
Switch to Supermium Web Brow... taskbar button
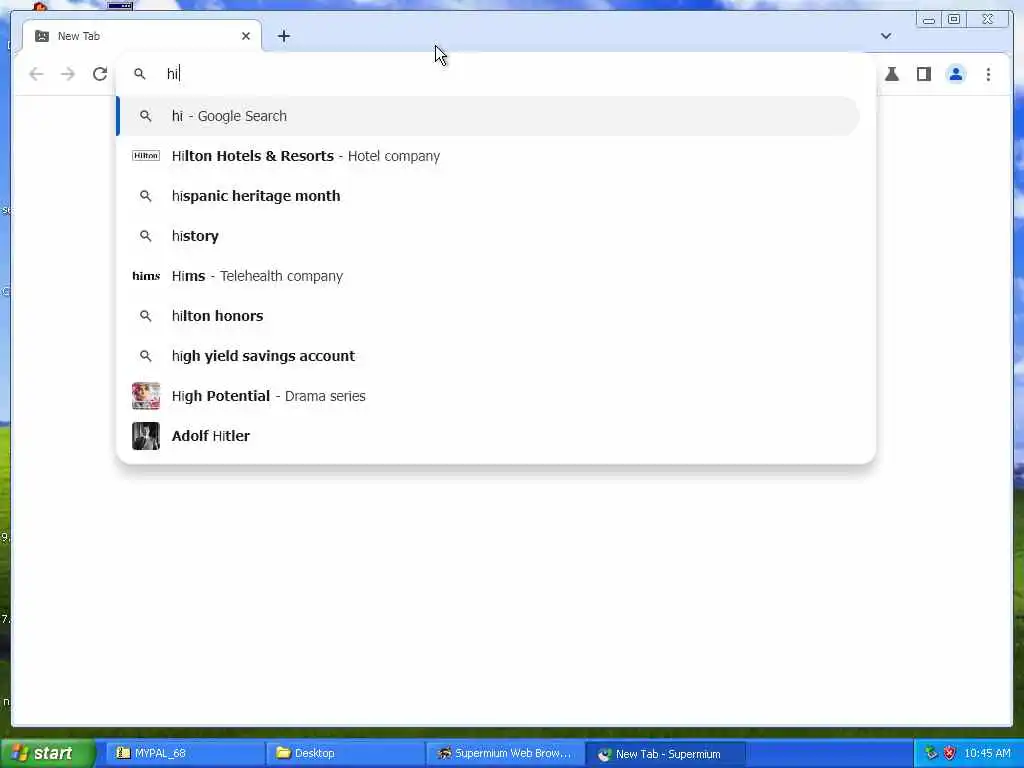[505, 753]
